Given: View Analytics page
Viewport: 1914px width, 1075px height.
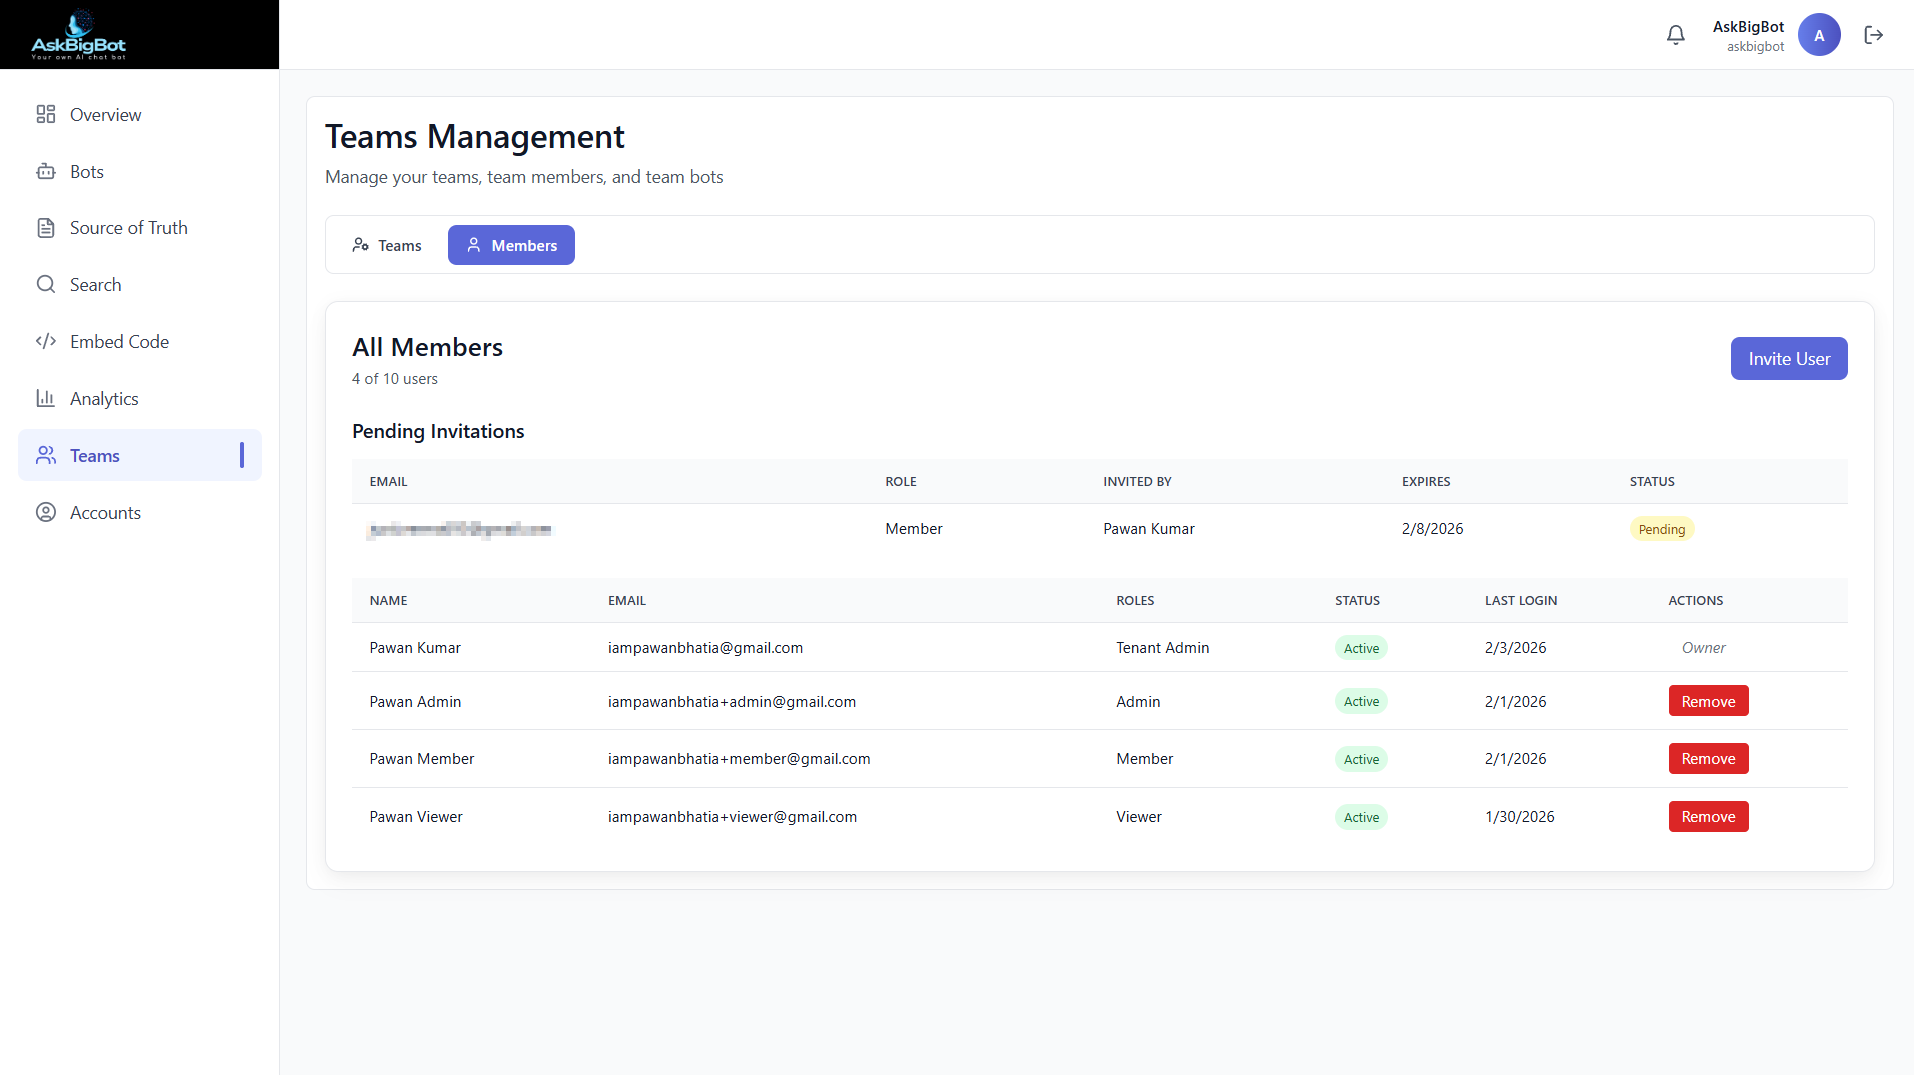Looking at the screenshot, I should (x=140, y=398).
